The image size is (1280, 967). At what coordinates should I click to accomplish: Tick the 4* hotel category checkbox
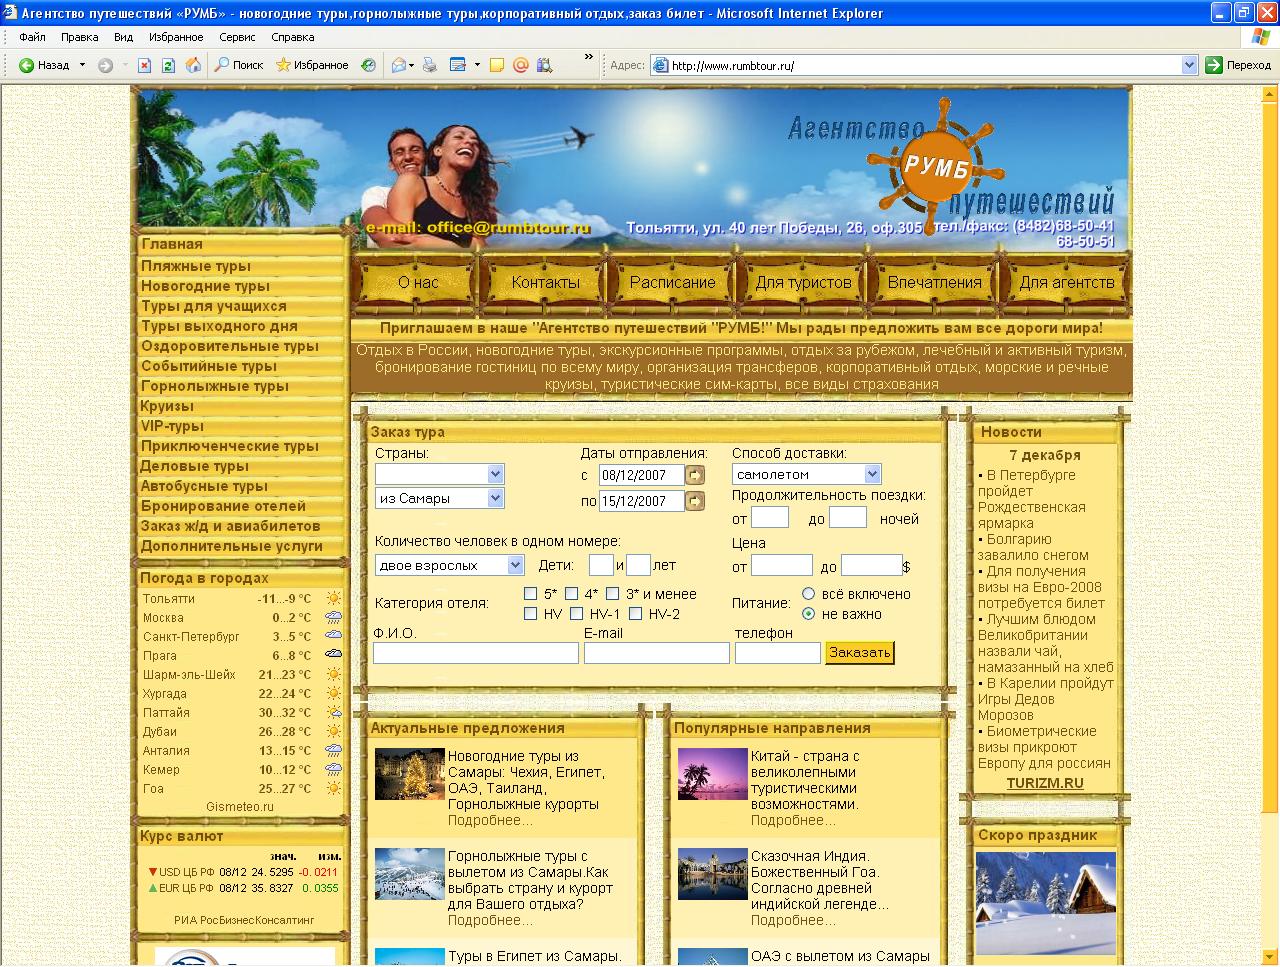[571, 594]
